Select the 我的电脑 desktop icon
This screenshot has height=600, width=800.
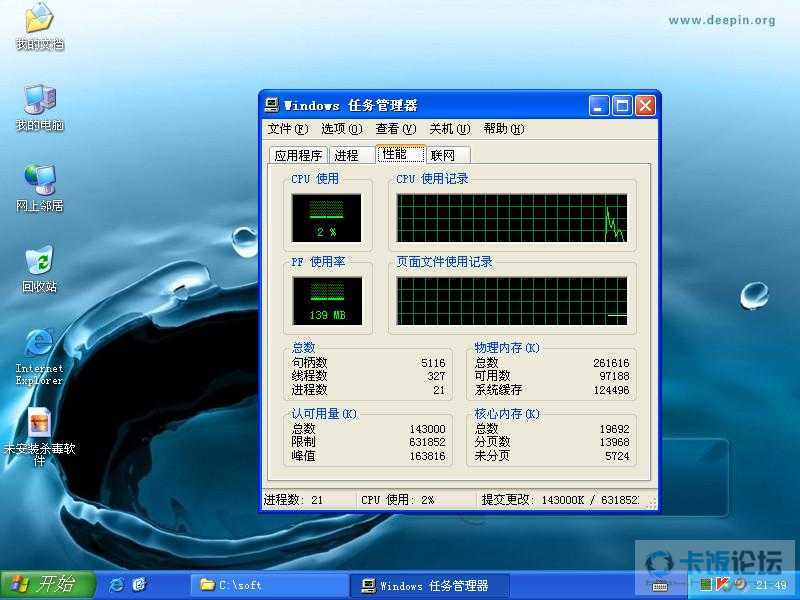[x=39, y=107]
